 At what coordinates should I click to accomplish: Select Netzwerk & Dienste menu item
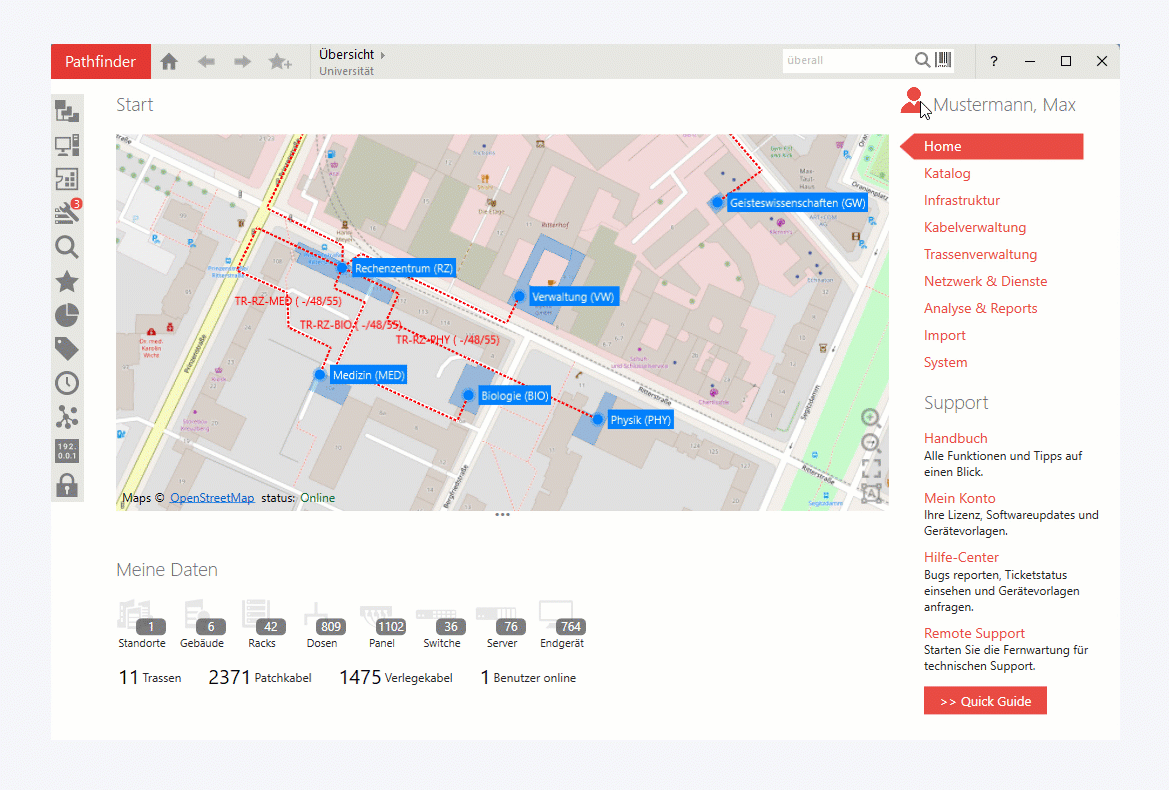tap(985, 281)
